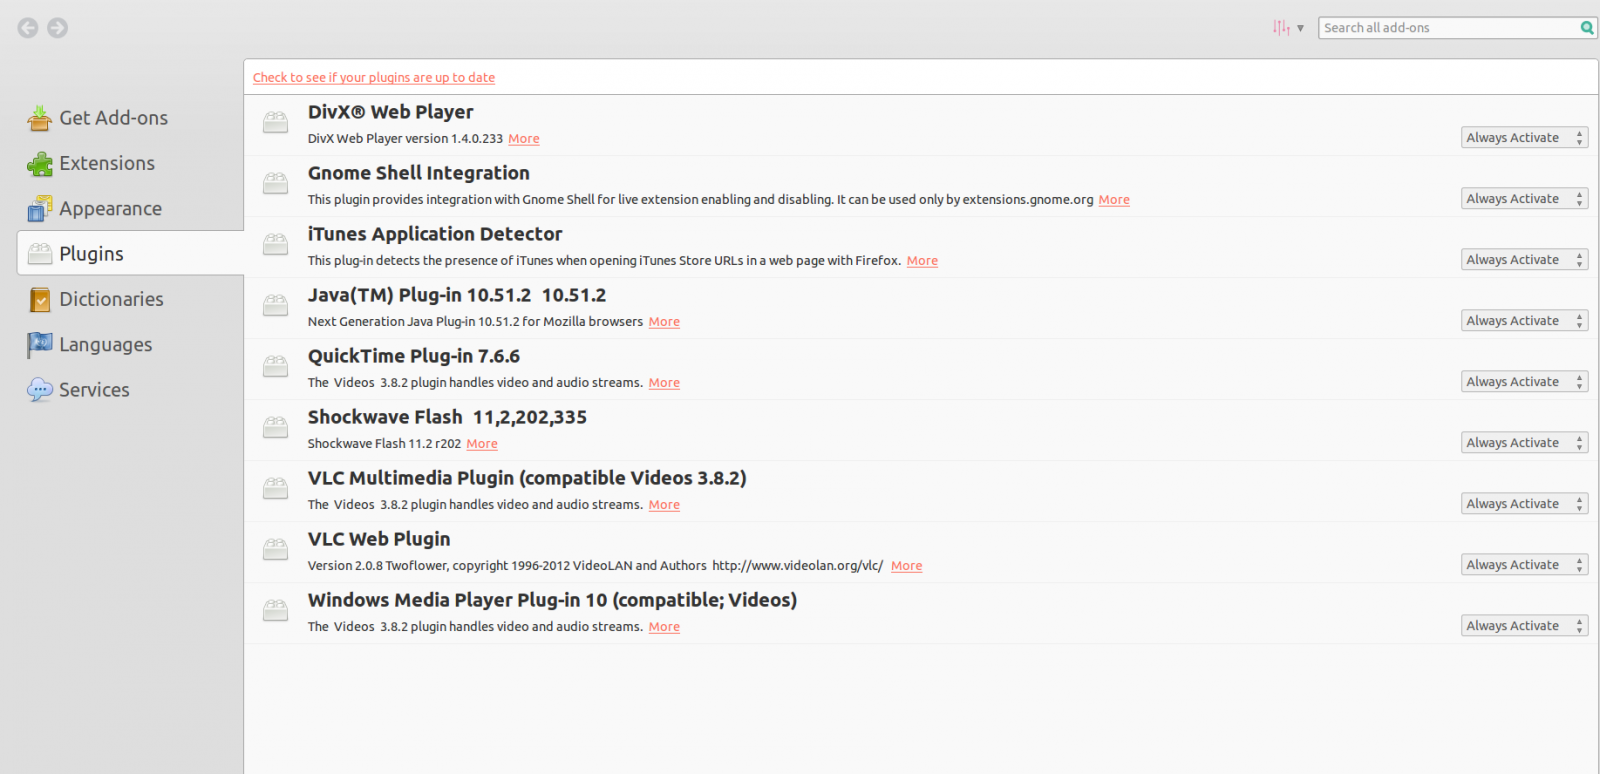1600x774 pixels.
Task: Select the VLC Multimedia Plugin title
Action: click(527, 478)
